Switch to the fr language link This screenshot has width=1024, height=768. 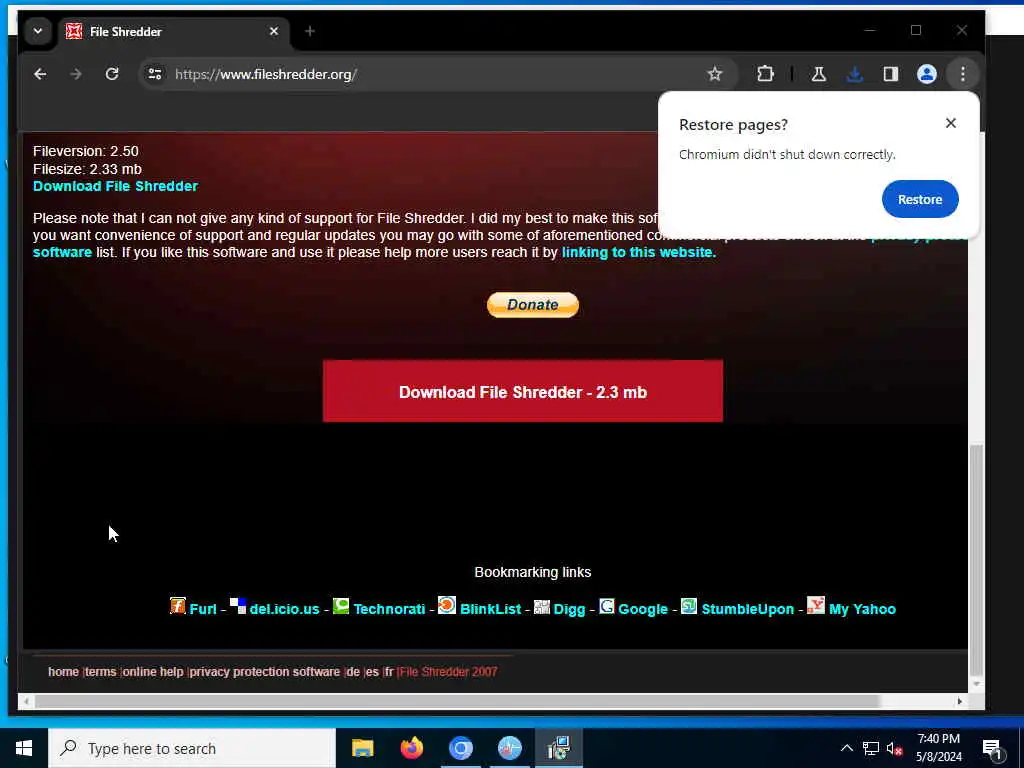point(389,671)
